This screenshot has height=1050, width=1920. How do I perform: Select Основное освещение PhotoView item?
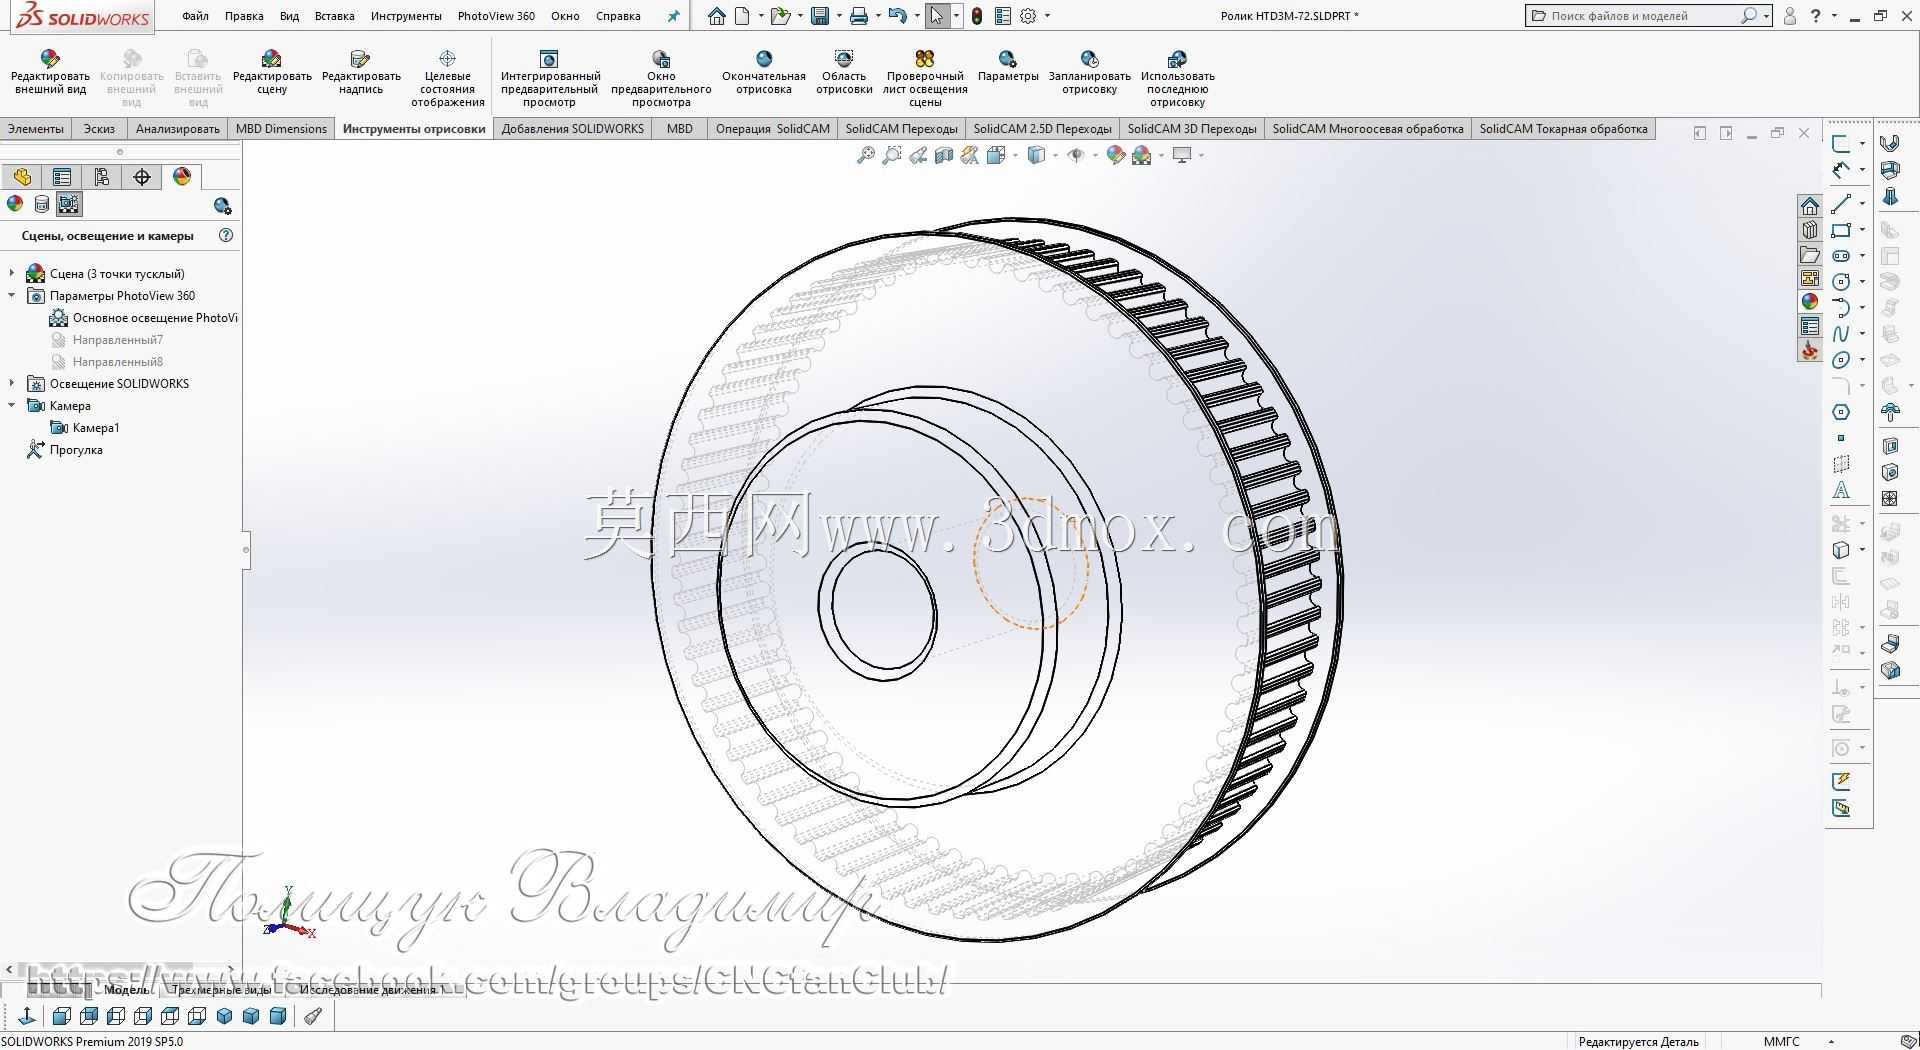click(x=144, y=318)
